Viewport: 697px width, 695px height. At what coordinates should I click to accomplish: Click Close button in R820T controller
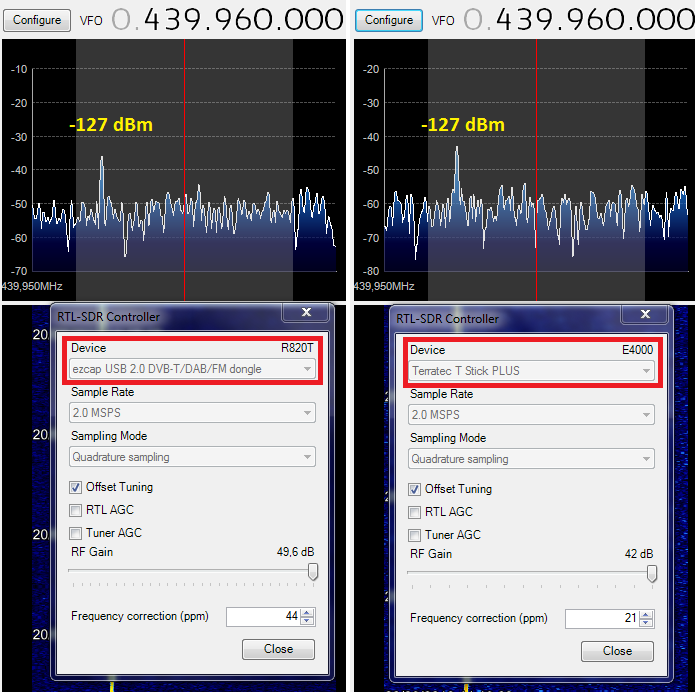click(x=278, y=649)
